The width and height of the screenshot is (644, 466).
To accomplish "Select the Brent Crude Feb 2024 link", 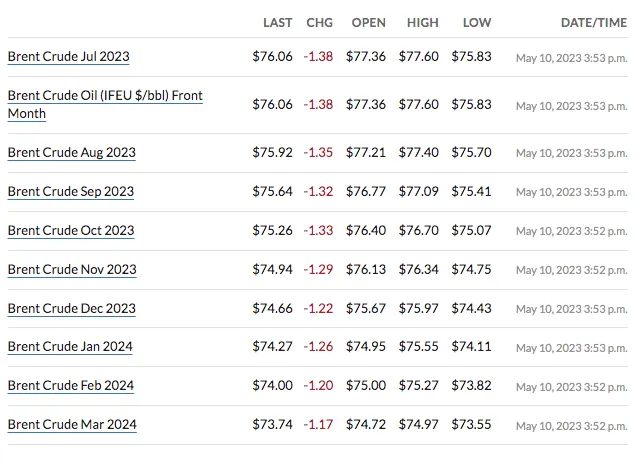I will 70,386.
